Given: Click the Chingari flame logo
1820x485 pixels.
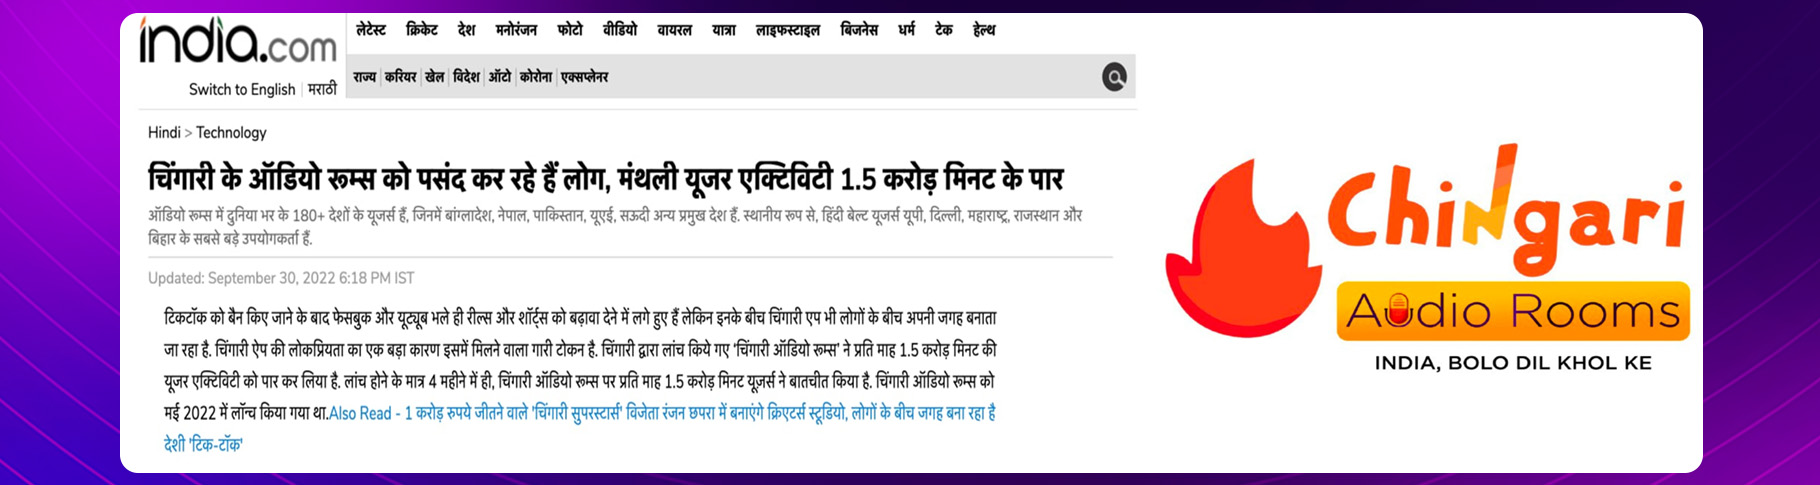Looking at the screenshot, I should click(x=1242, y=249).
